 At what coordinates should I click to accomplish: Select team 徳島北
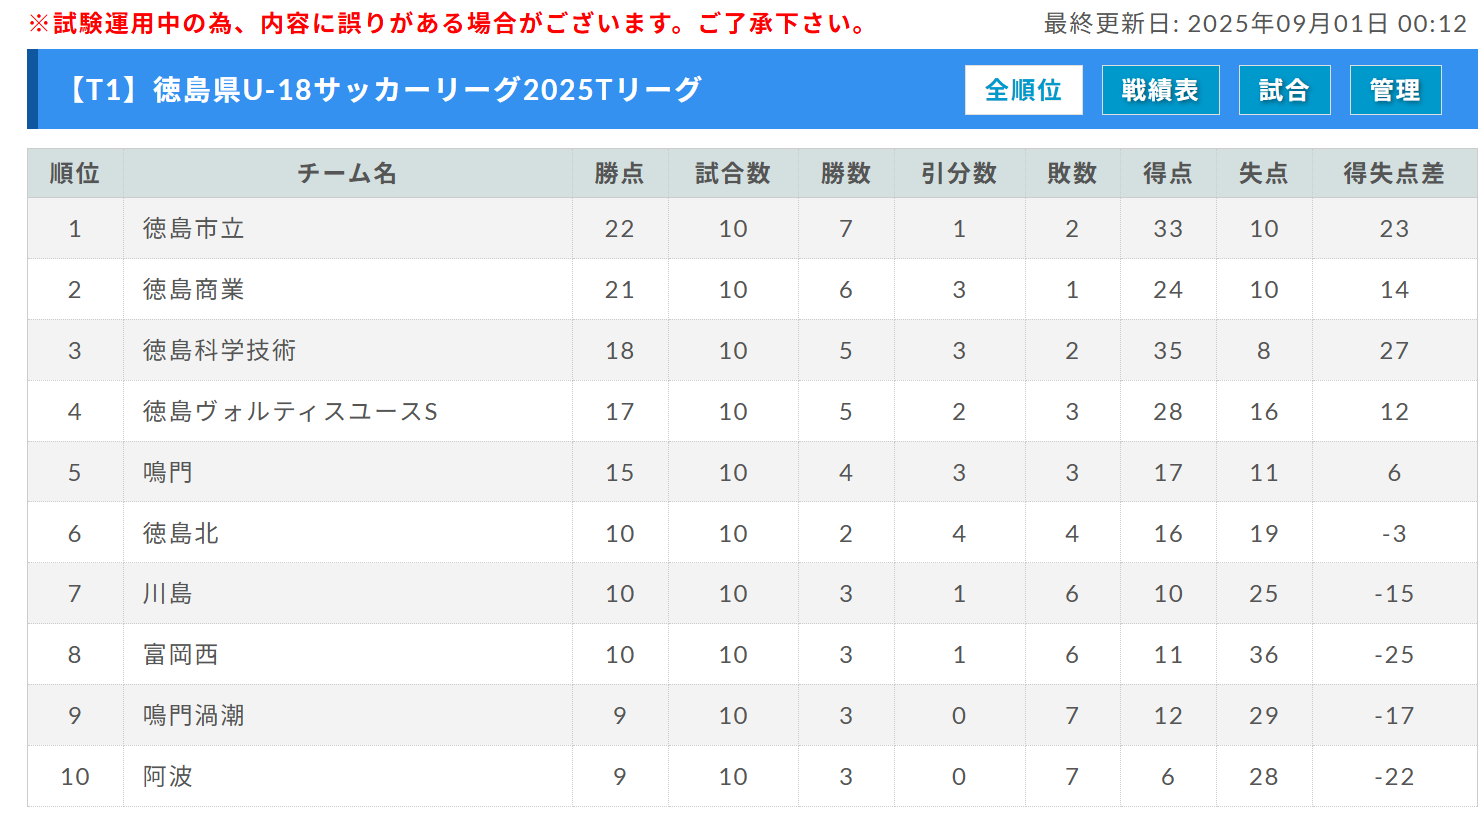181,534
